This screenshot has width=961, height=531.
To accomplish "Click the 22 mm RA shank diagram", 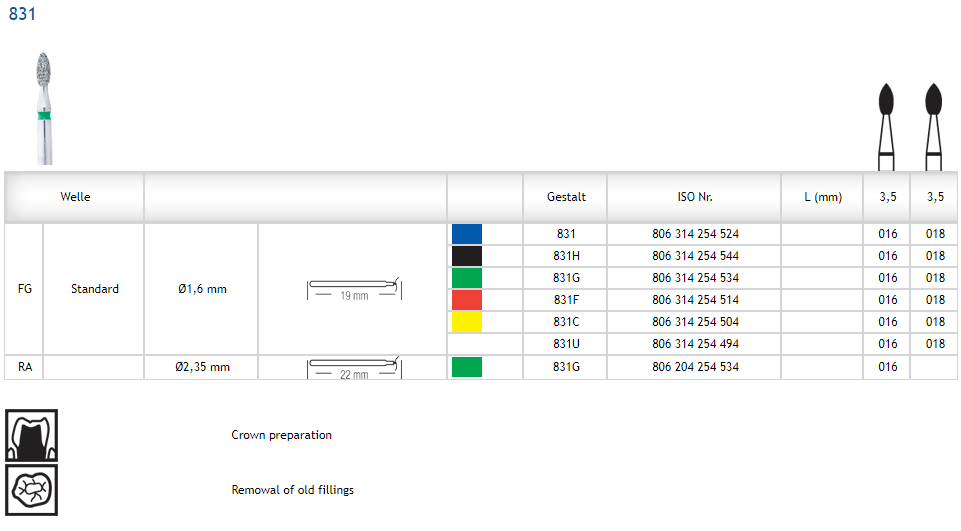I will [353, 367].
